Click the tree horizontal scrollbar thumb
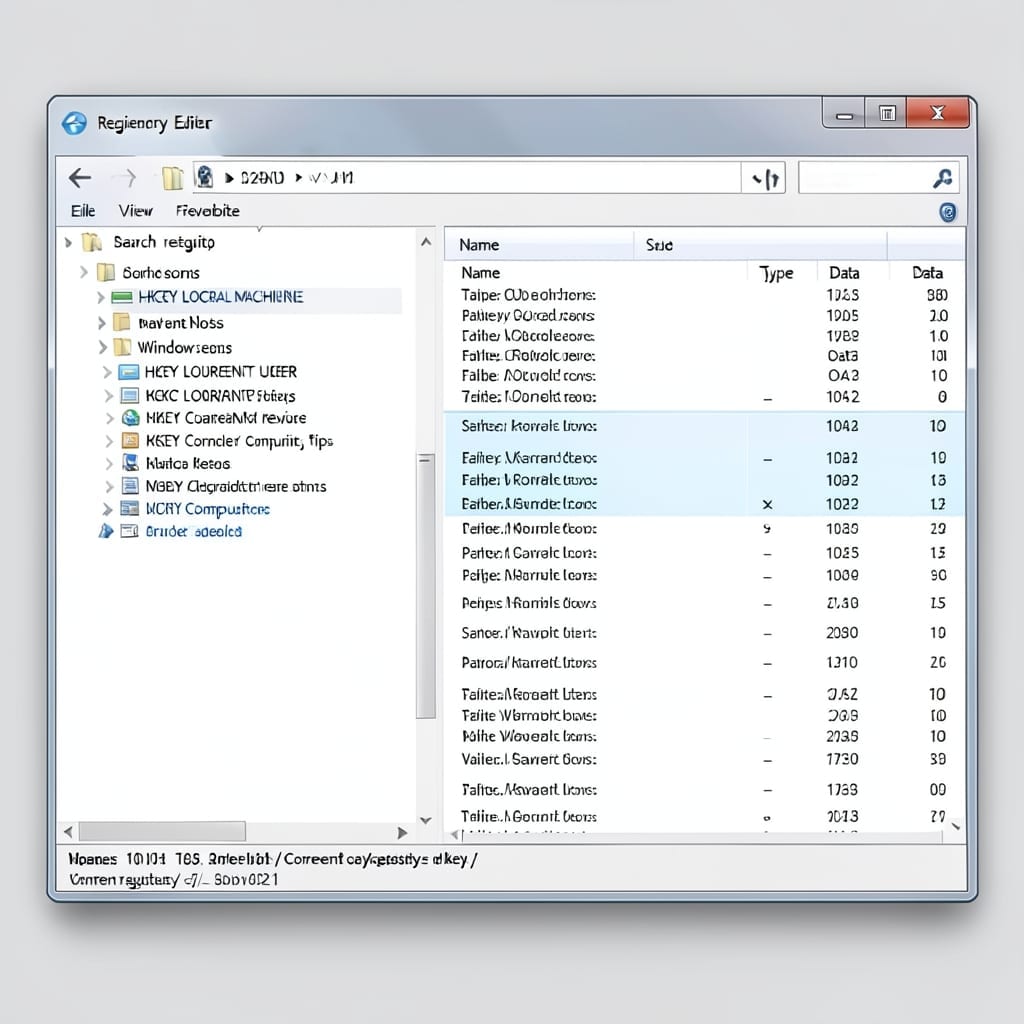 162,832
